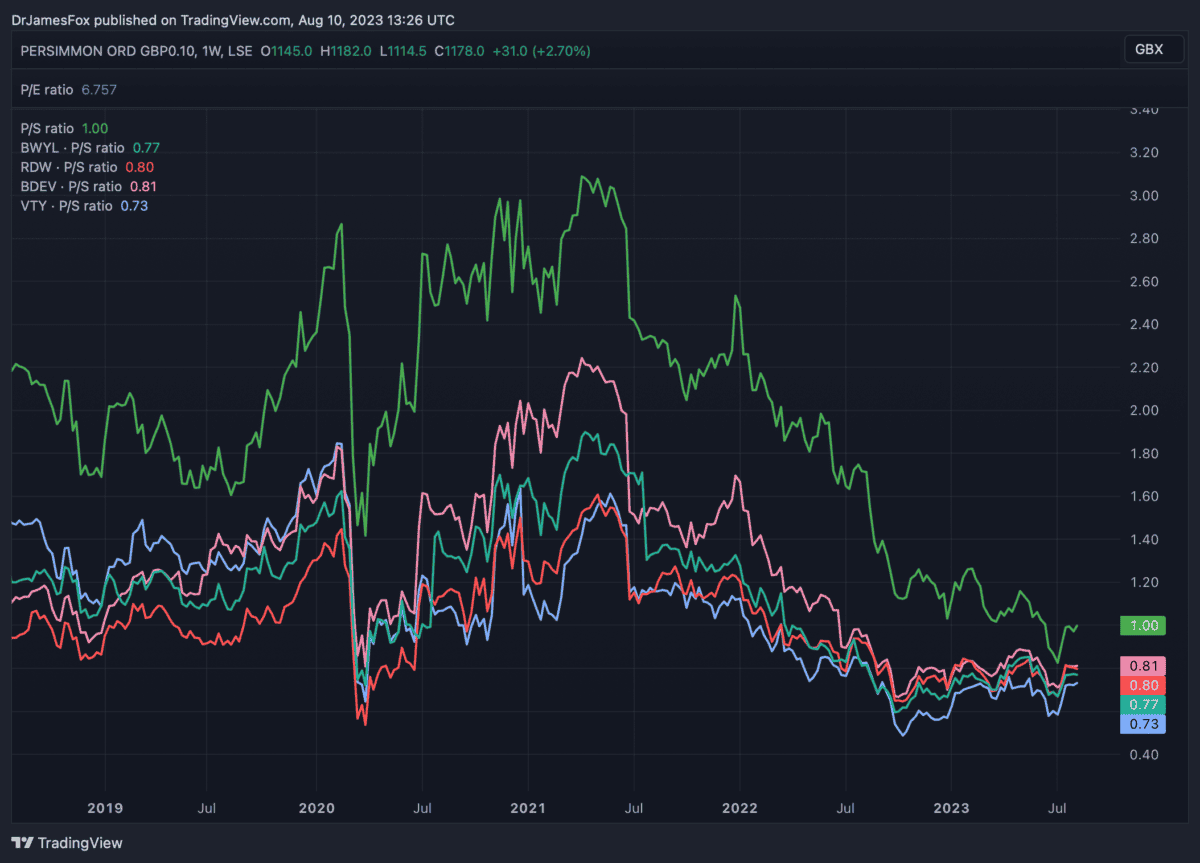Click the 3.00 level on price scale
This screenshot has width=1200, height=863.
tap(1143, 195)
